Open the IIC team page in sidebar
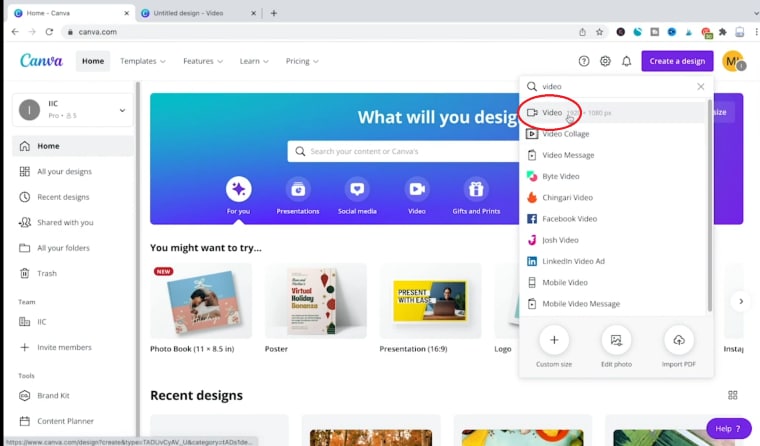The height and width of the screenshot is (446, 760). pos(73,322)
